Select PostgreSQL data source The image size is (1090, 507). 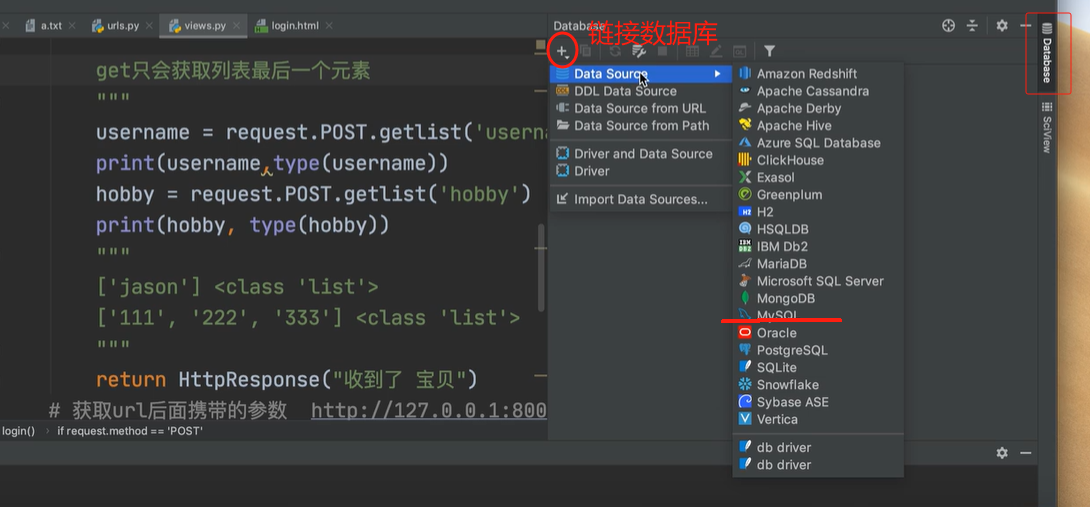pyautogui.click(x=818, y=351)
